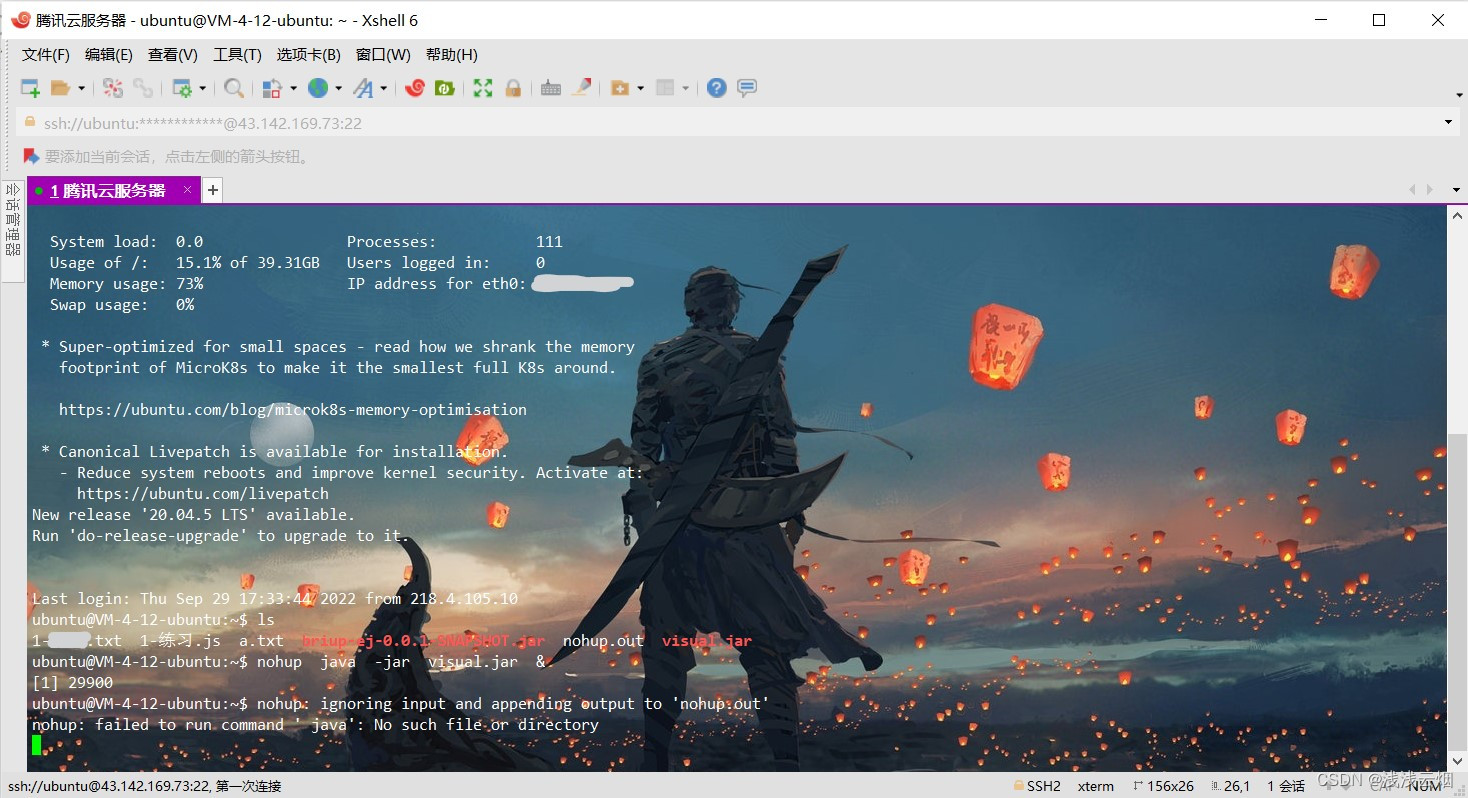Screen dimensions: 1468x798
Task: Click the toolbar overflow arrow at right
Action: (1459, 95)
